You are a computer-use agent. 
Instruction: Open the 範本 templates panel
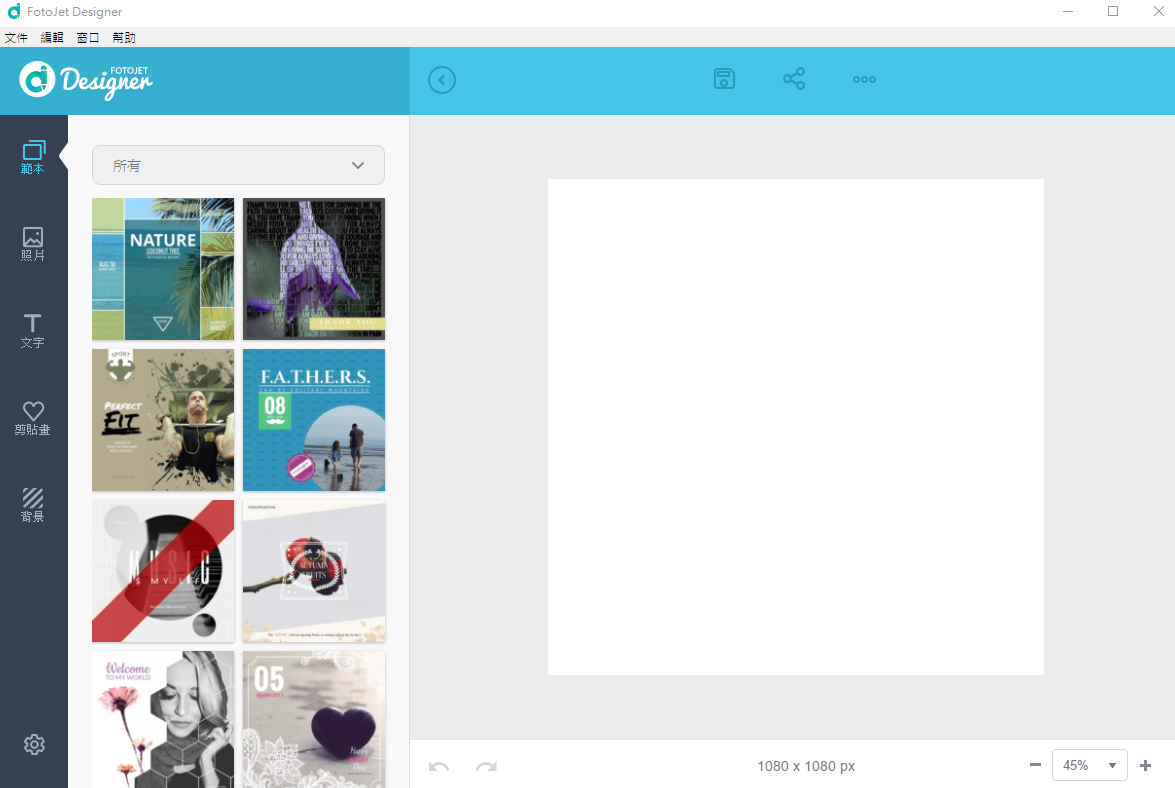(33, 157)
